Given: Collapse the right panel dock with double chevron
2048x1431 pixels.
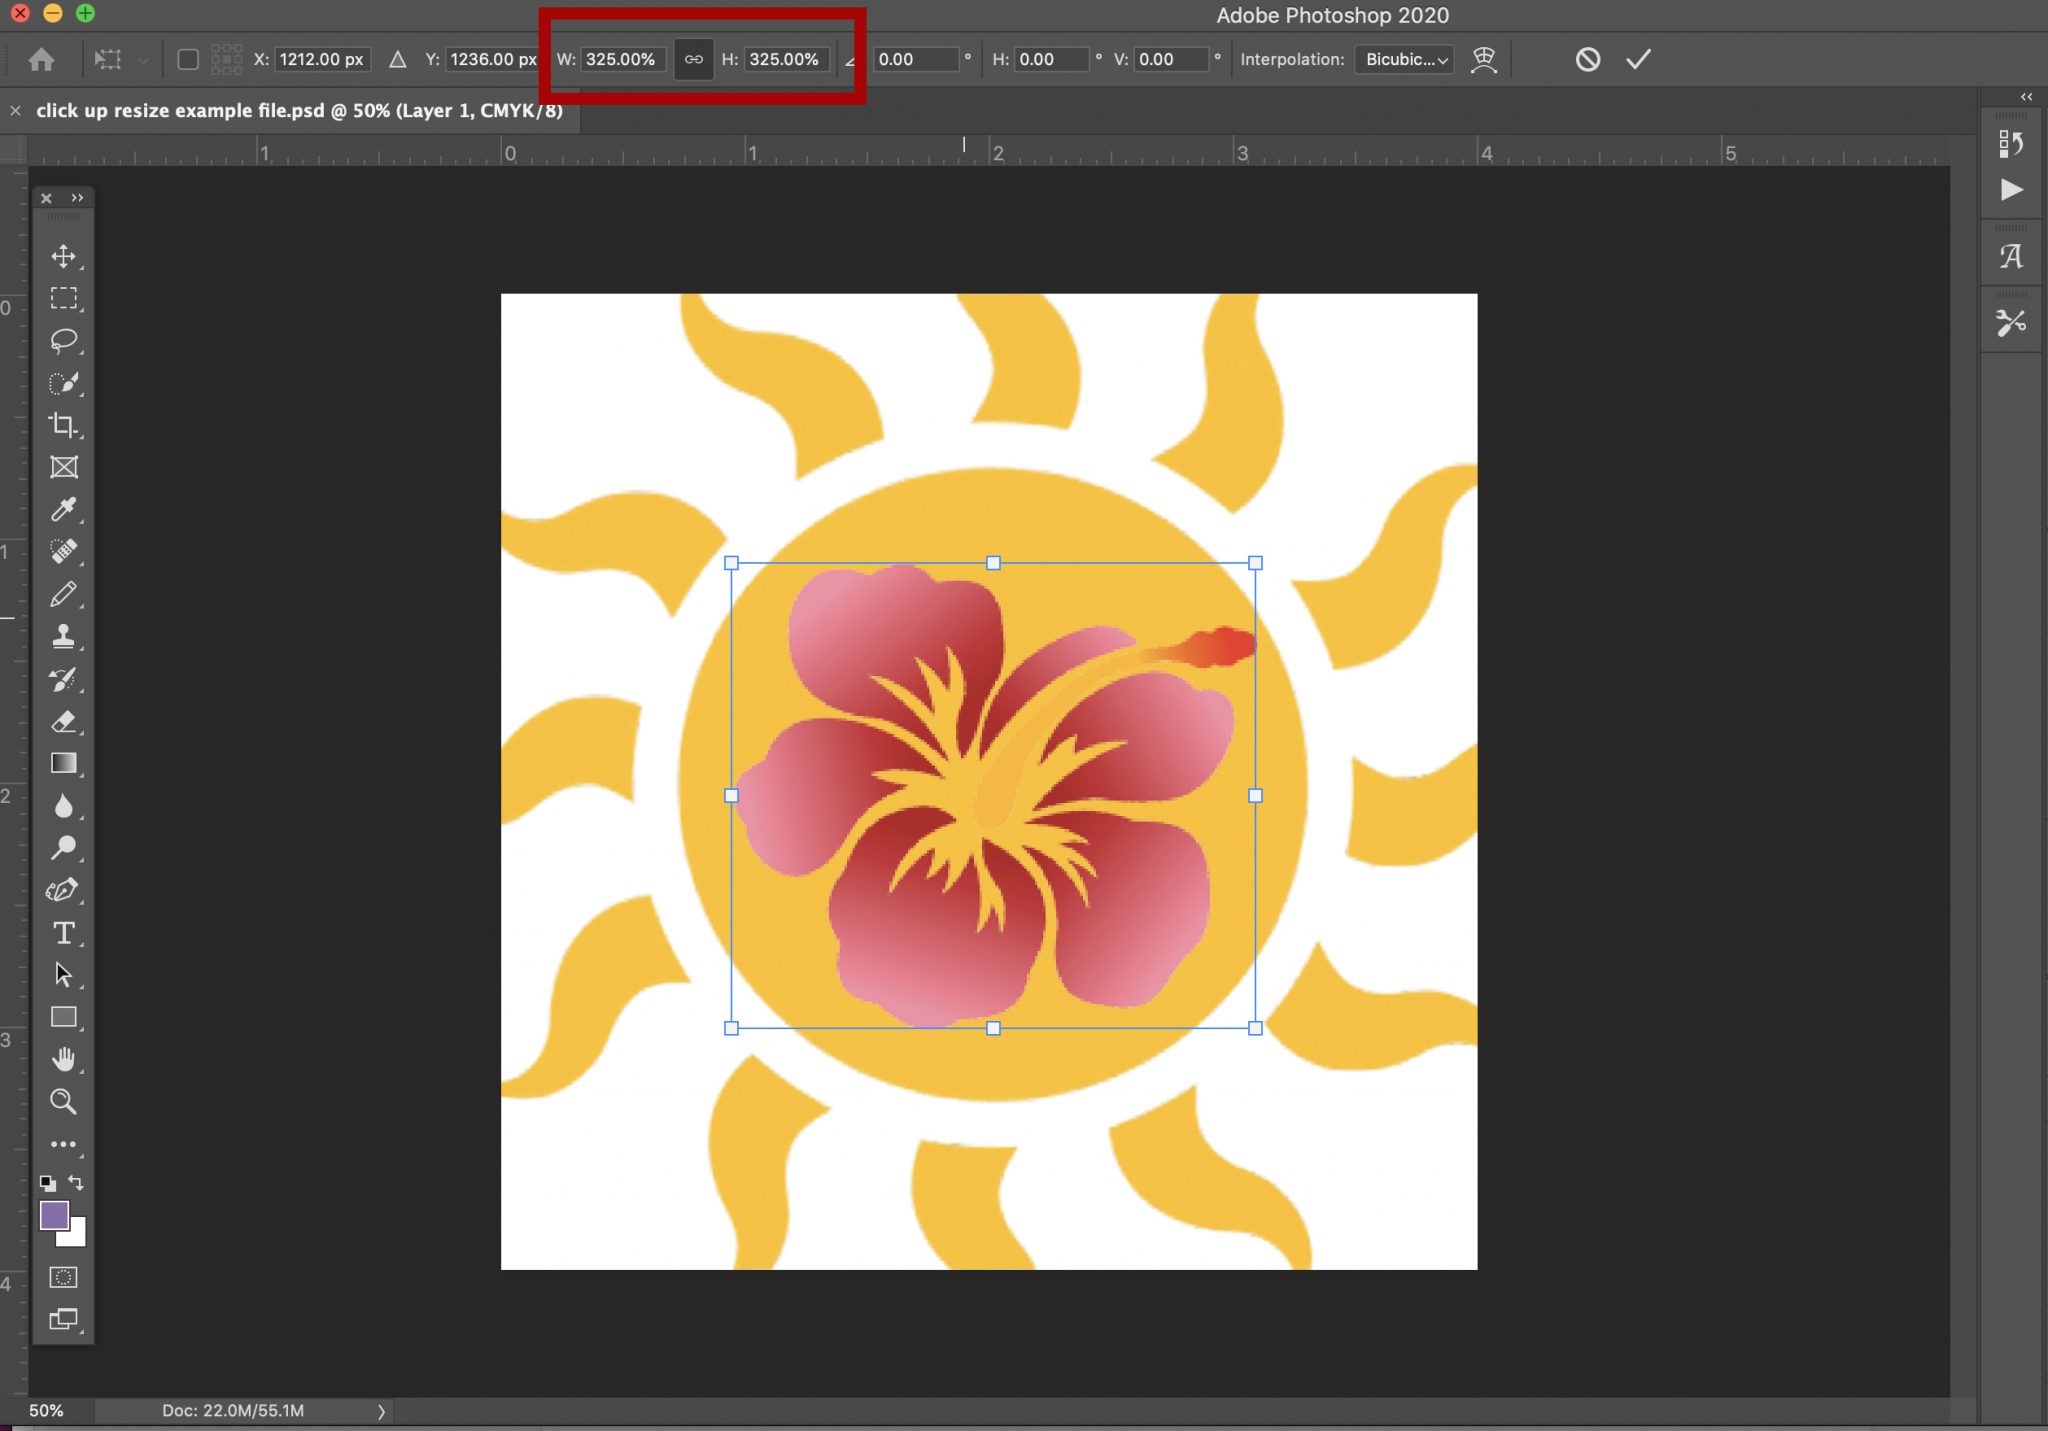Looking at the screenshot, I should coord(2026,95).
